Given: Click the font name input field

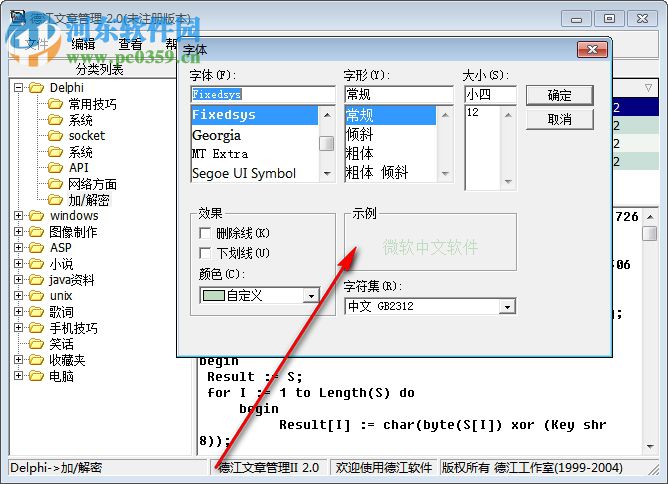Looking at the screenshot, I should (263, 94).
